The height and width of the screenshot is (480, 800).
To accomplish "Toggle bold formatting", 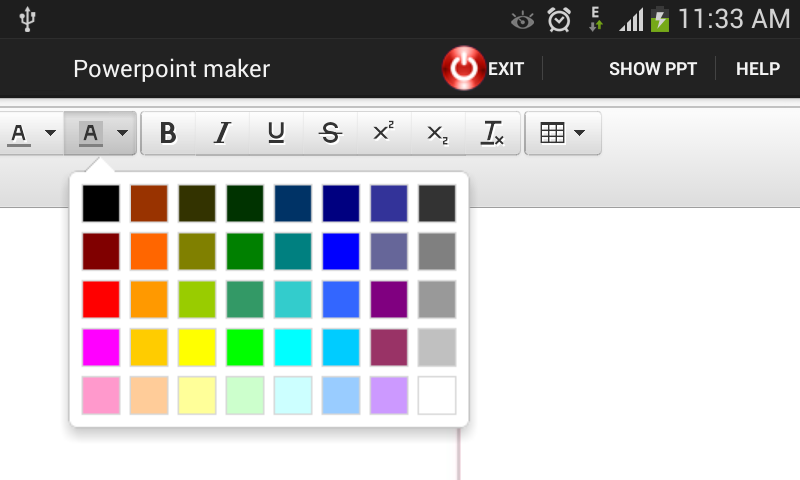I will pos(168,133).
